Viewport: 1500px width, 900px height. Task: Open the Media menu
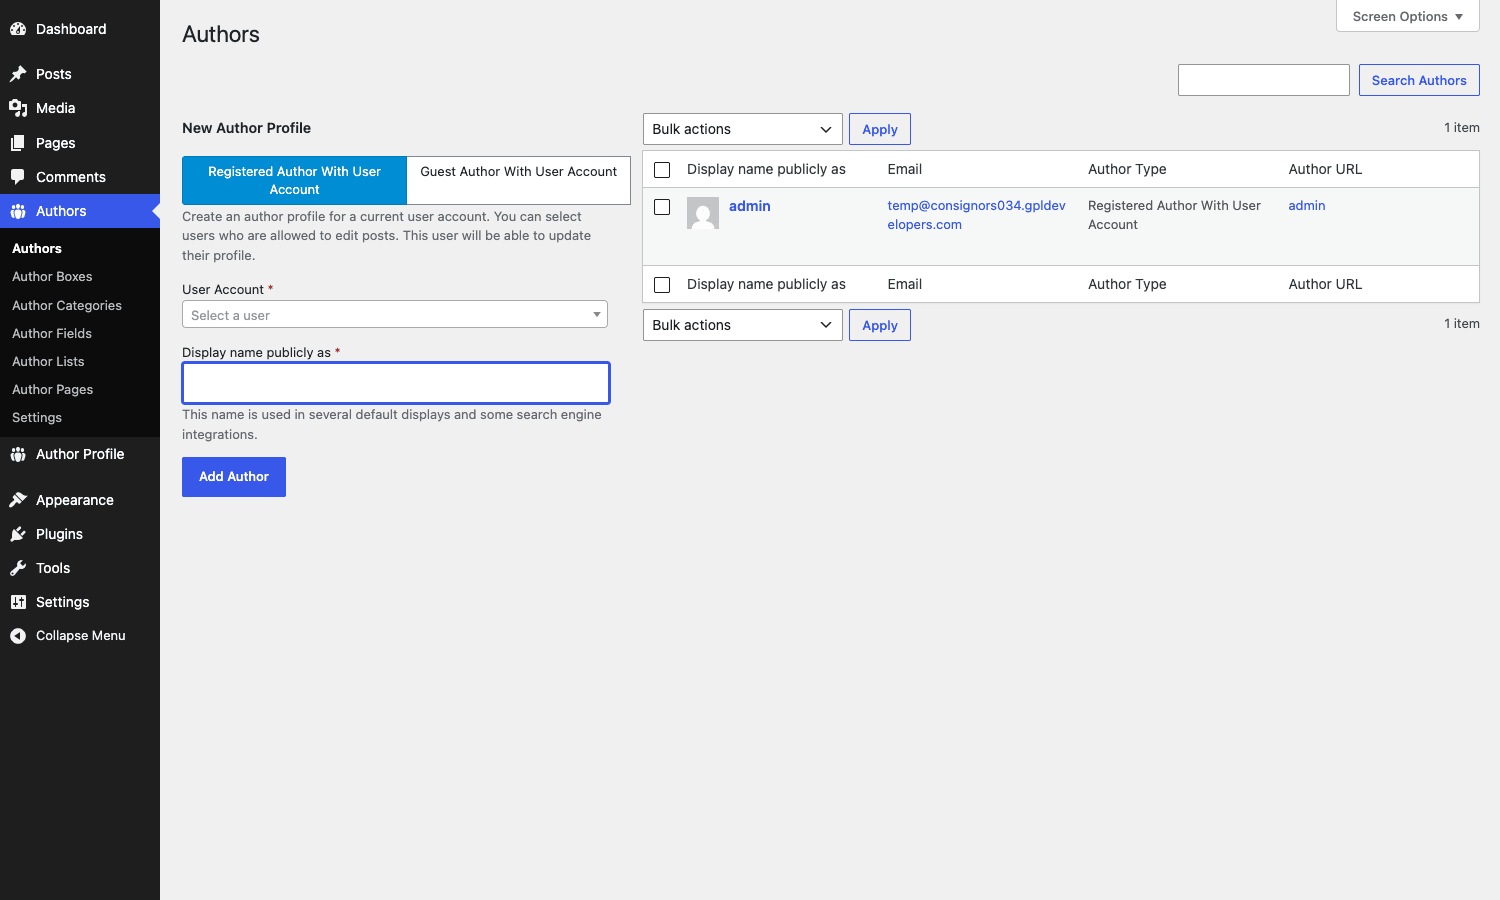coord(80,108)
